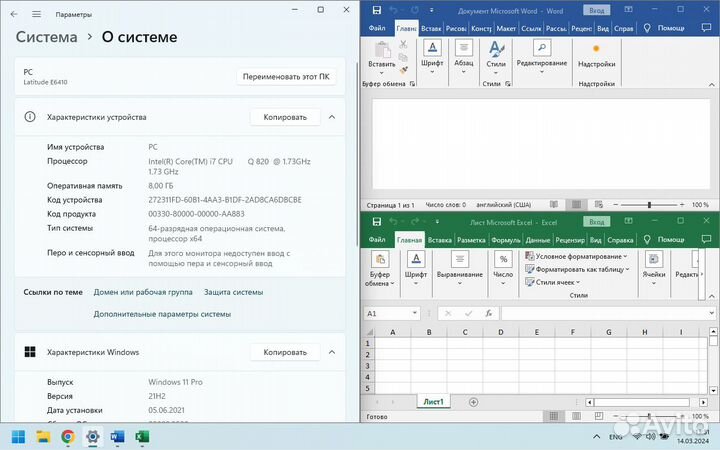
Task: Collapse the device specifications section chevron
Action: [x=332, y=117]
